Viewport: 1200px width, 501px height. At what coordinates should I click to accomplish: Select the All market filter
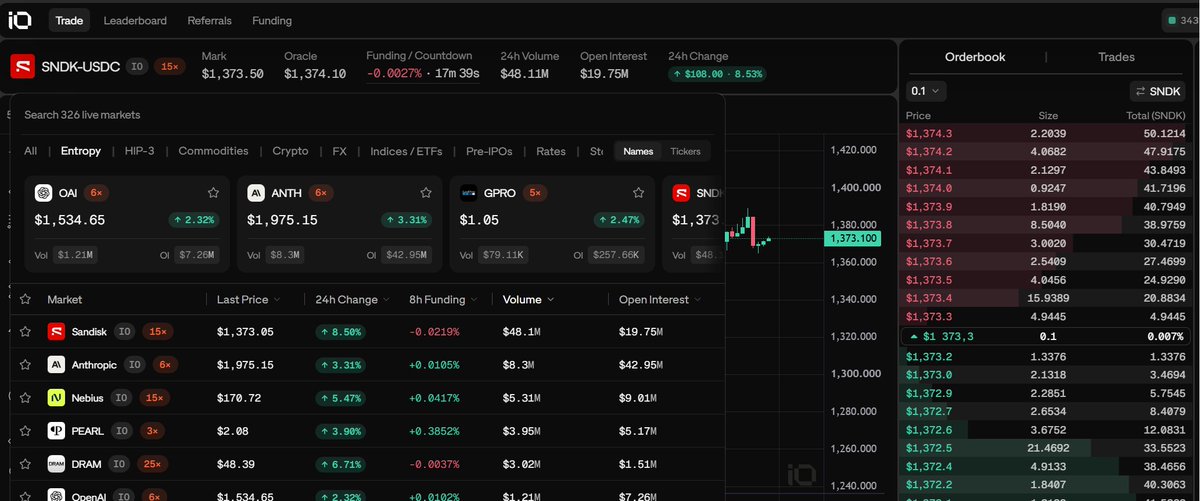point(31,151)
